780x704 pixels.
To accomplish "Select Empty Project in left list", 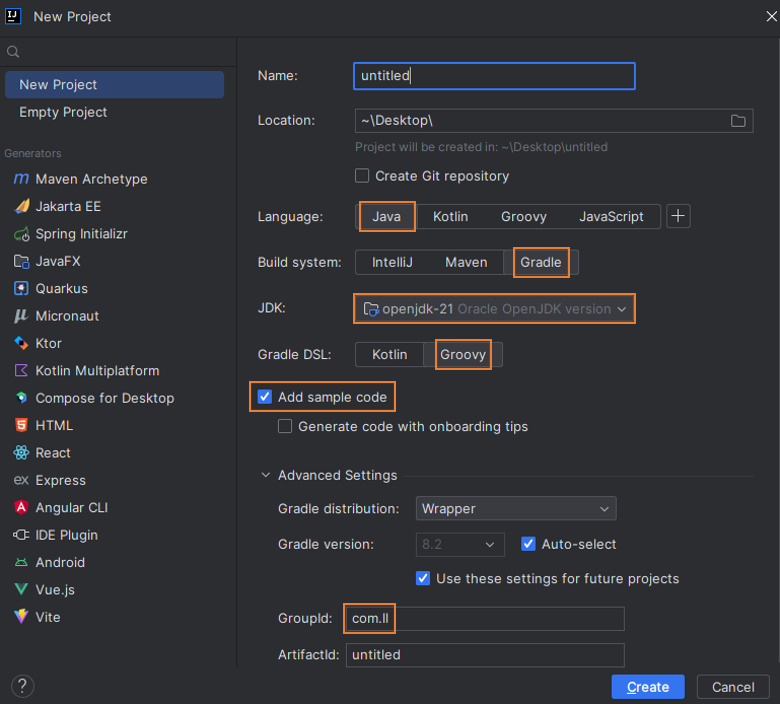I will click(x=114, y=112).
